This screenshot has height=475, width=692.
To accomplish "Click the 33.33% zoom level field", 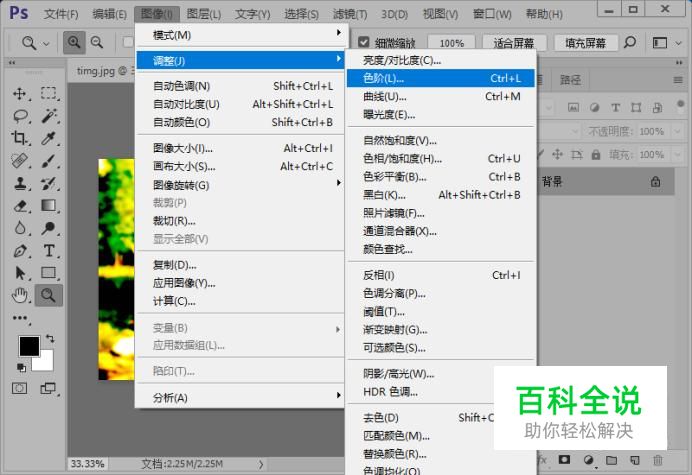I will click(87, 464).
